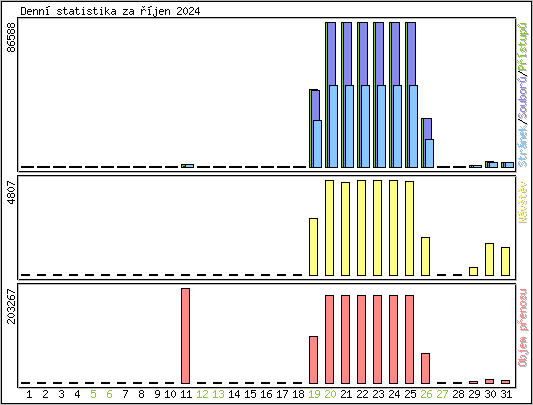Click day 5 on the x-axis
This screenshot has width=533, height=405.
click(93, 394)
